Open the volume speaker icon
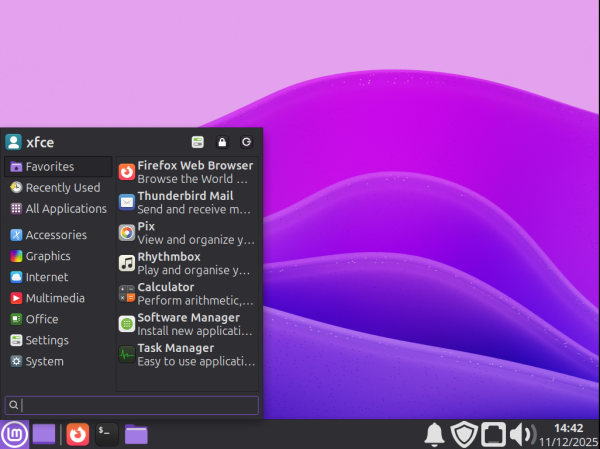The image size is (600, 449). pos(523,434)
